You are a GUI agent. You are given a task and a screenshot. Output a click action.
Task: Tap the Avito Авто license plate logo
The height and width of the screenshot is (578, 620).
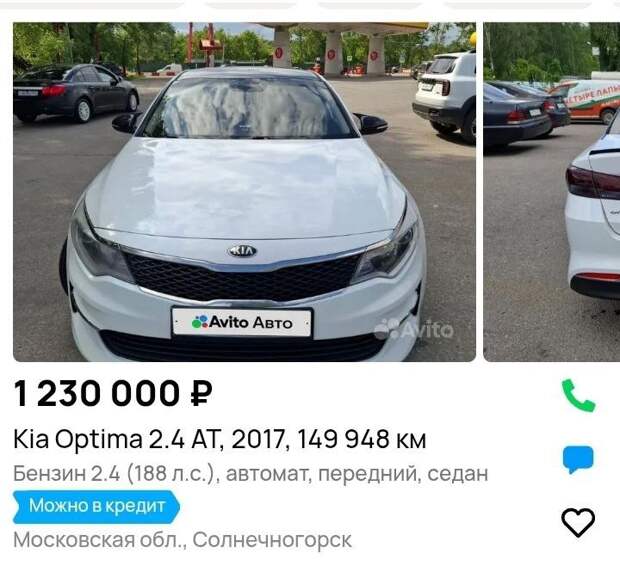coord(242,323)
